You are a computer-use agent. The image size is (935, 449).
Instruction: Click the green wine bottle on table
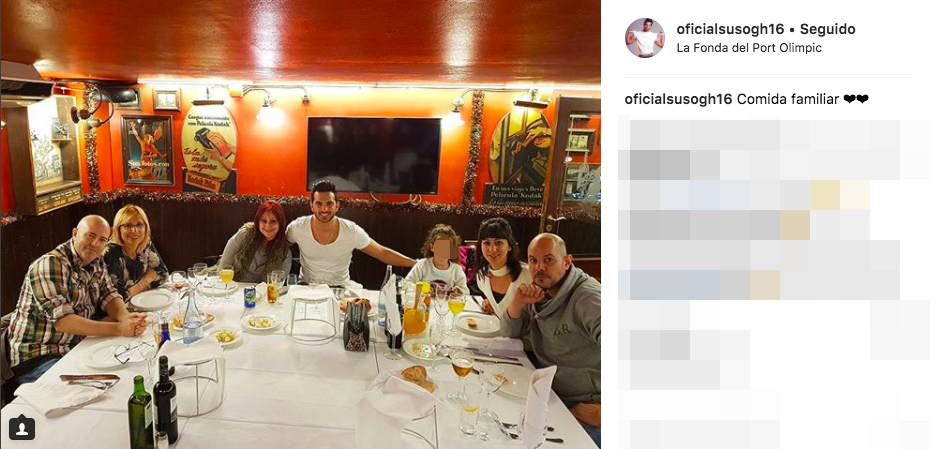pyautogui.click(x=141, y=412)
